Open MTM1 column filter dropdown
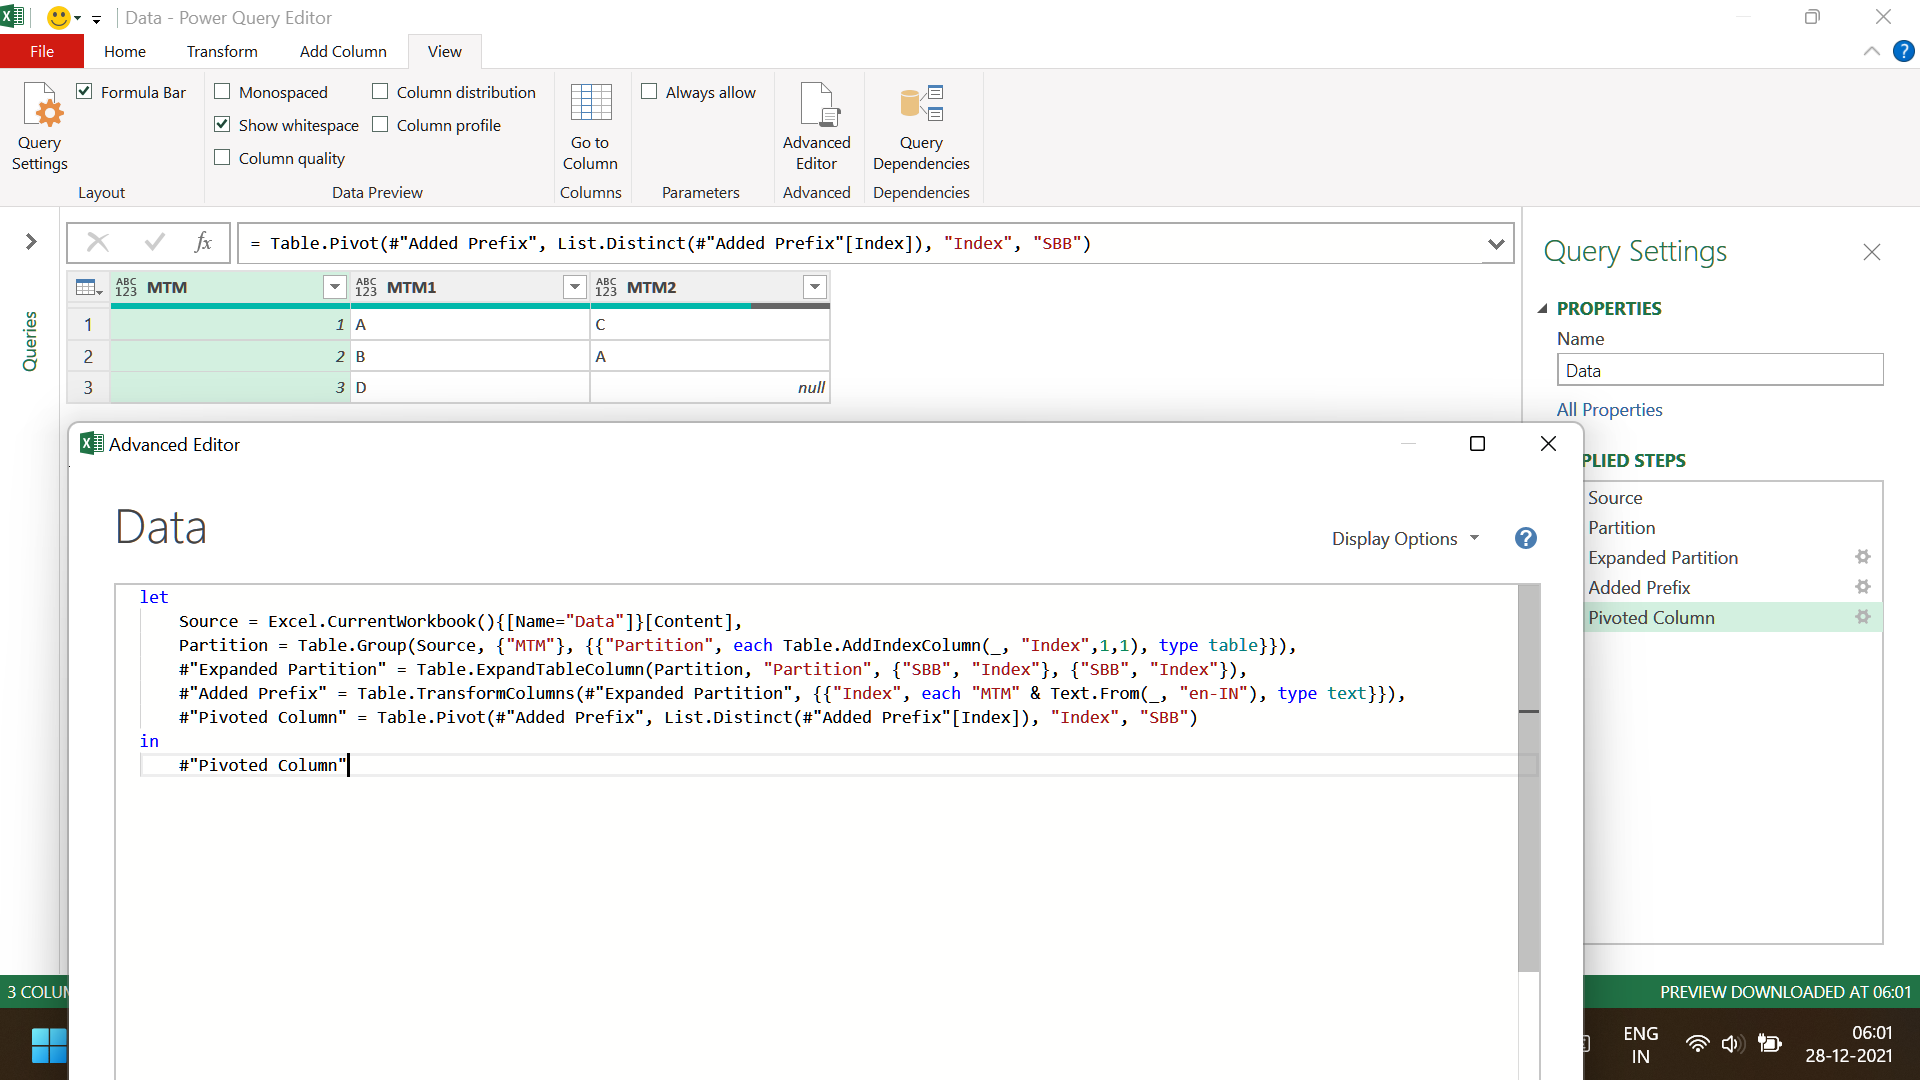 [x=575, y=287]
